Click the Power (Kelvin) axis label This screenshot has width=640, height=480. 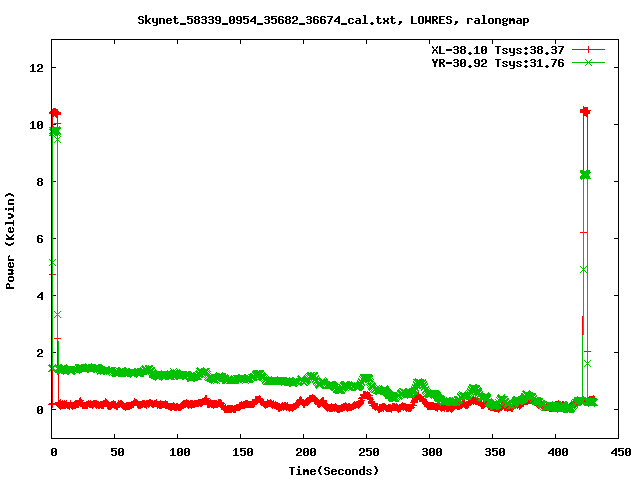coord(10,241)
